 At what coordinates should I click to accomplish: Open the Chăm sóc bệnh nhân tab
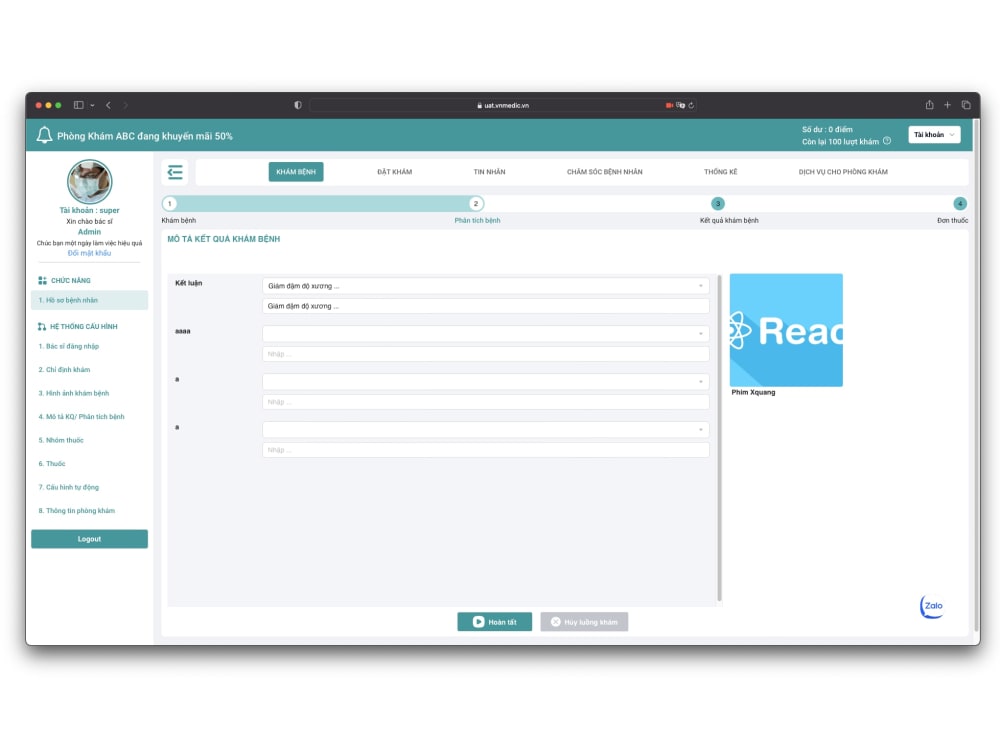[605, 172]
